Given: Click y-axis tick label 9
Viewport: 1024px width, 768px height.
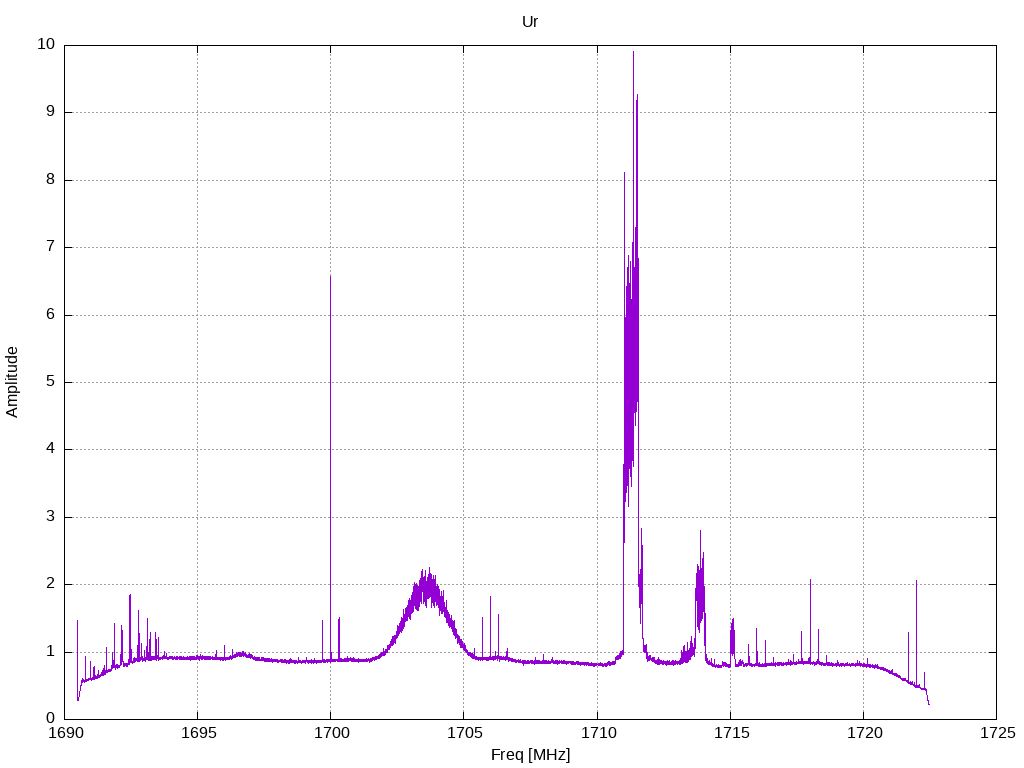Looking at the screenshot, I should point(50,112).
